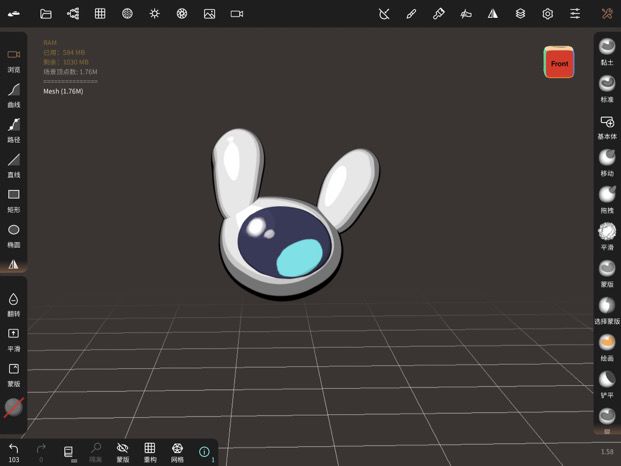Toggle symmetry icon in left toolbar
Image resolution: width=621 pixels, height=466 pixels.
13,264
